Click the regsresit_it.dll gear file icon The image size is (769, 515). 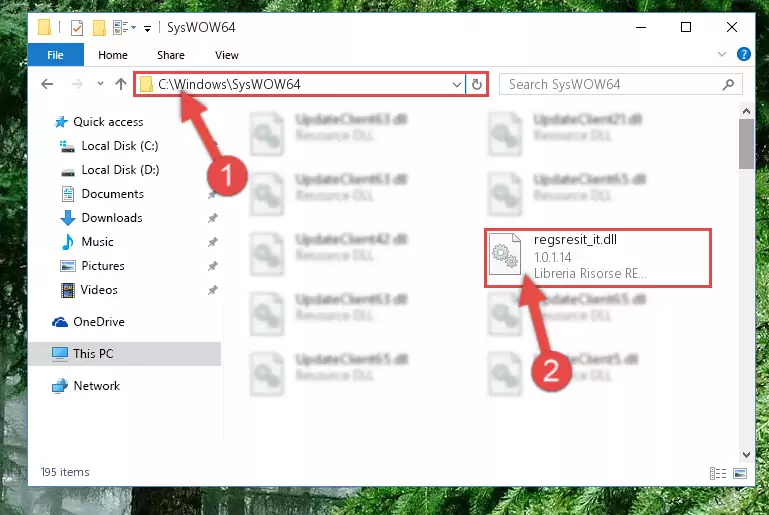pos(506,255)
